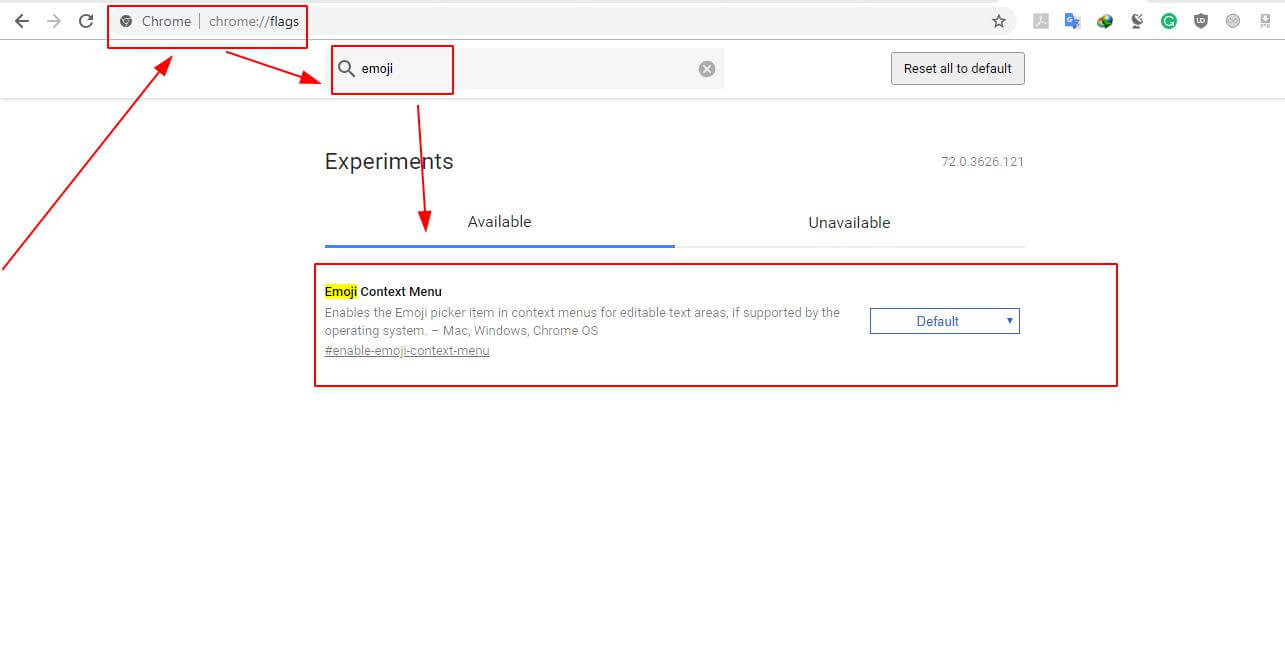
Task: Switch to the Unavailable tab
Action: pos(849,222)
